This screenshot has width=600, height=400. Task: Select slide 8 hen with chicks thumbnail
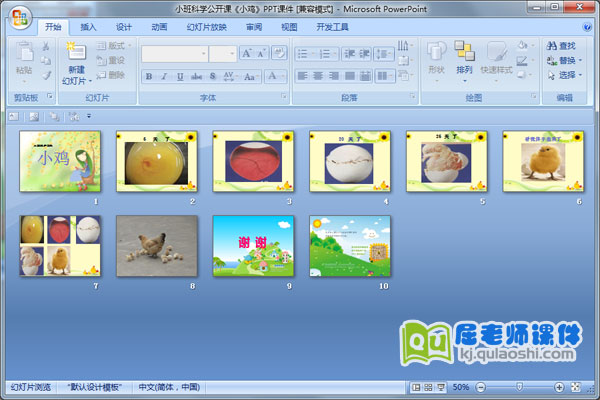[157, 246]
